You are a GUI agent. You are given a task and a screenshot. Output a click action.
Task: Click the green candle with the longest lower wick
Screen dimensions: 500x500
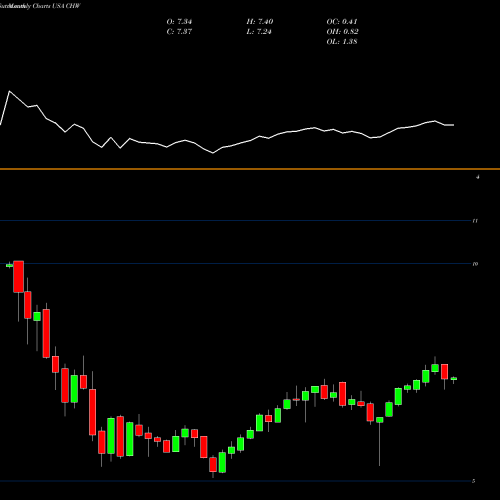[380, 420]
